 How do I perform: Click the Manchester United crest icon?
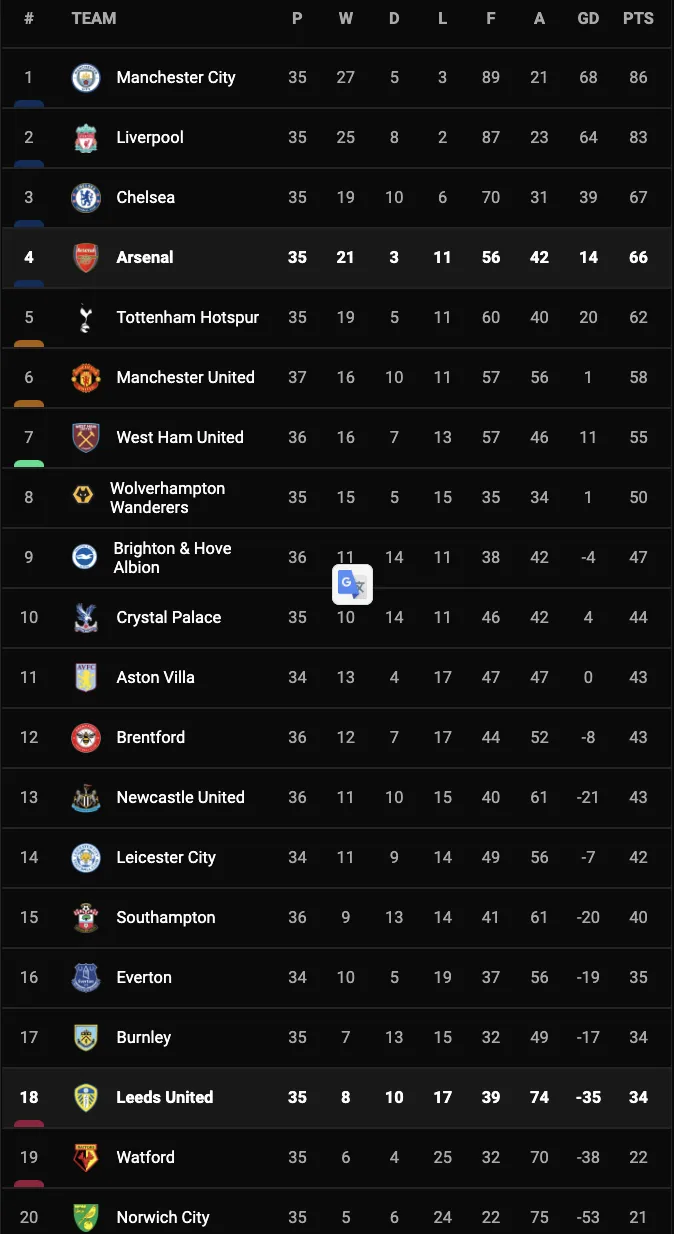86,378
